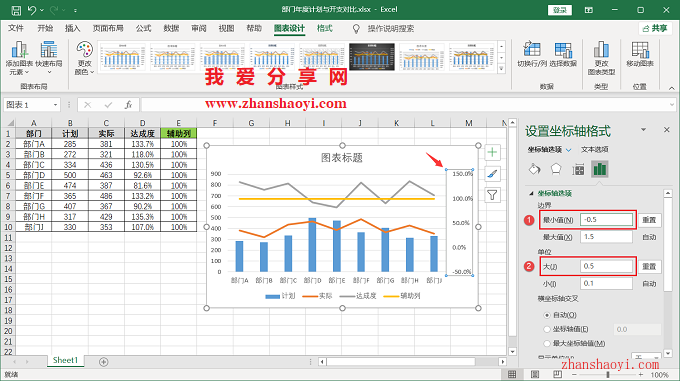Expand the chart styles gallery More arrow

(502, 68)
